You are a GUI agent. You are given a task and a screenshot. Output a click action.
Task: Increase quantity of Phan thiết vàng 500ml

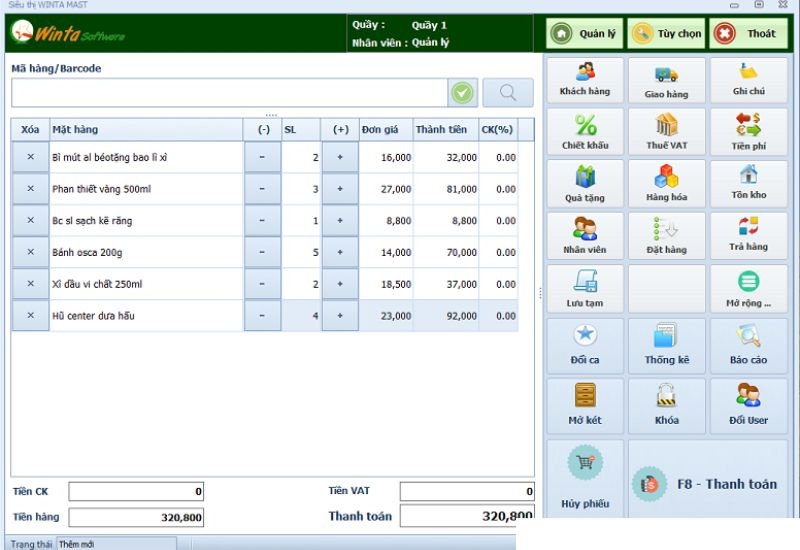[x=340, y=189]
